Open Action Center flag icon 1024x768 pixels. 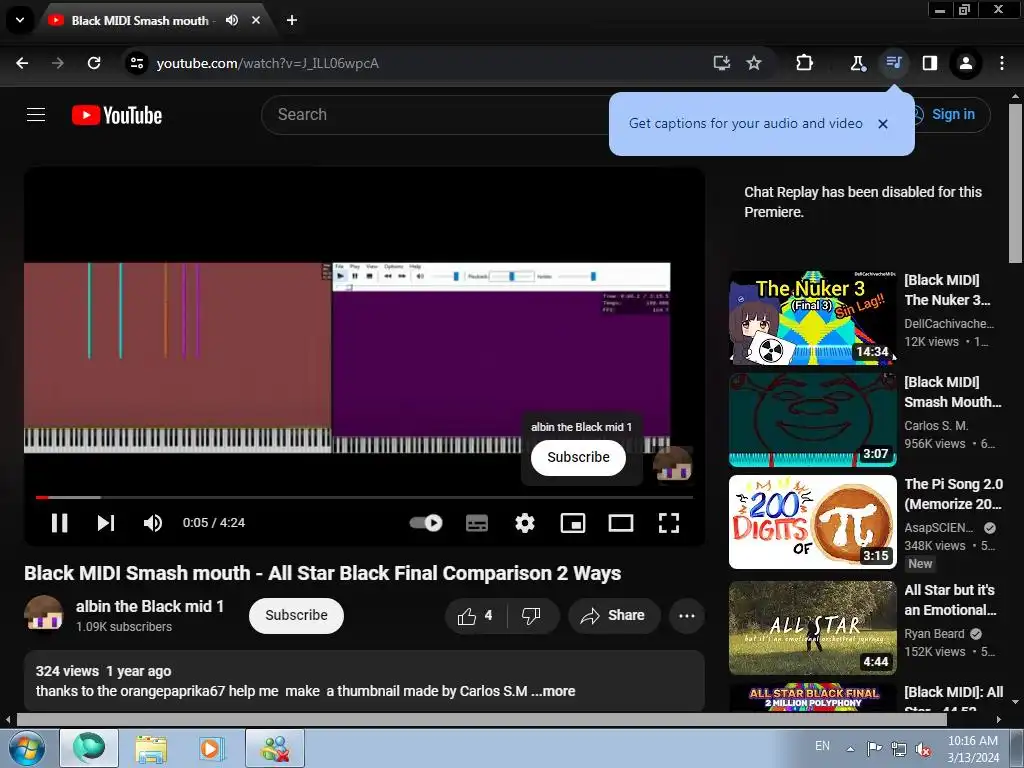(874, 748)
